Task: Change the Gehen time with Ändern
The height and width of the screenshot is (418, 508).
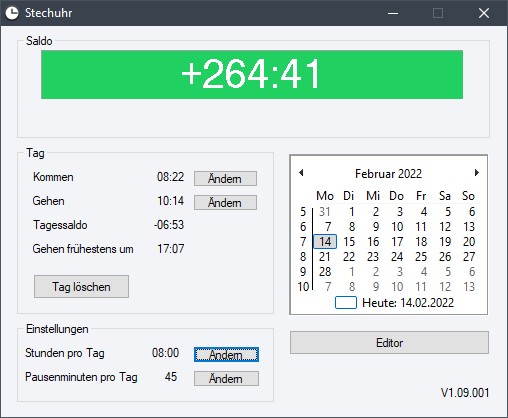Action: 225,203
